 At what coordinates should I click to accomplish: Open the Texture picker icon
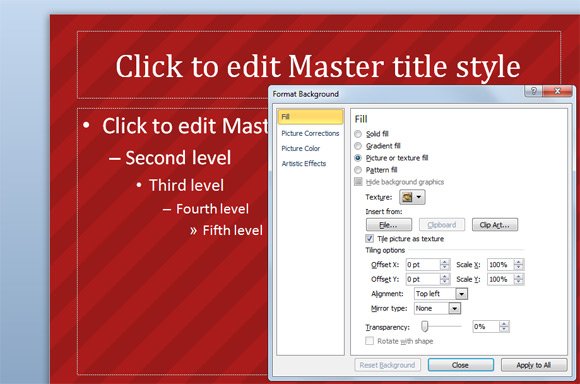coord(407,197)
